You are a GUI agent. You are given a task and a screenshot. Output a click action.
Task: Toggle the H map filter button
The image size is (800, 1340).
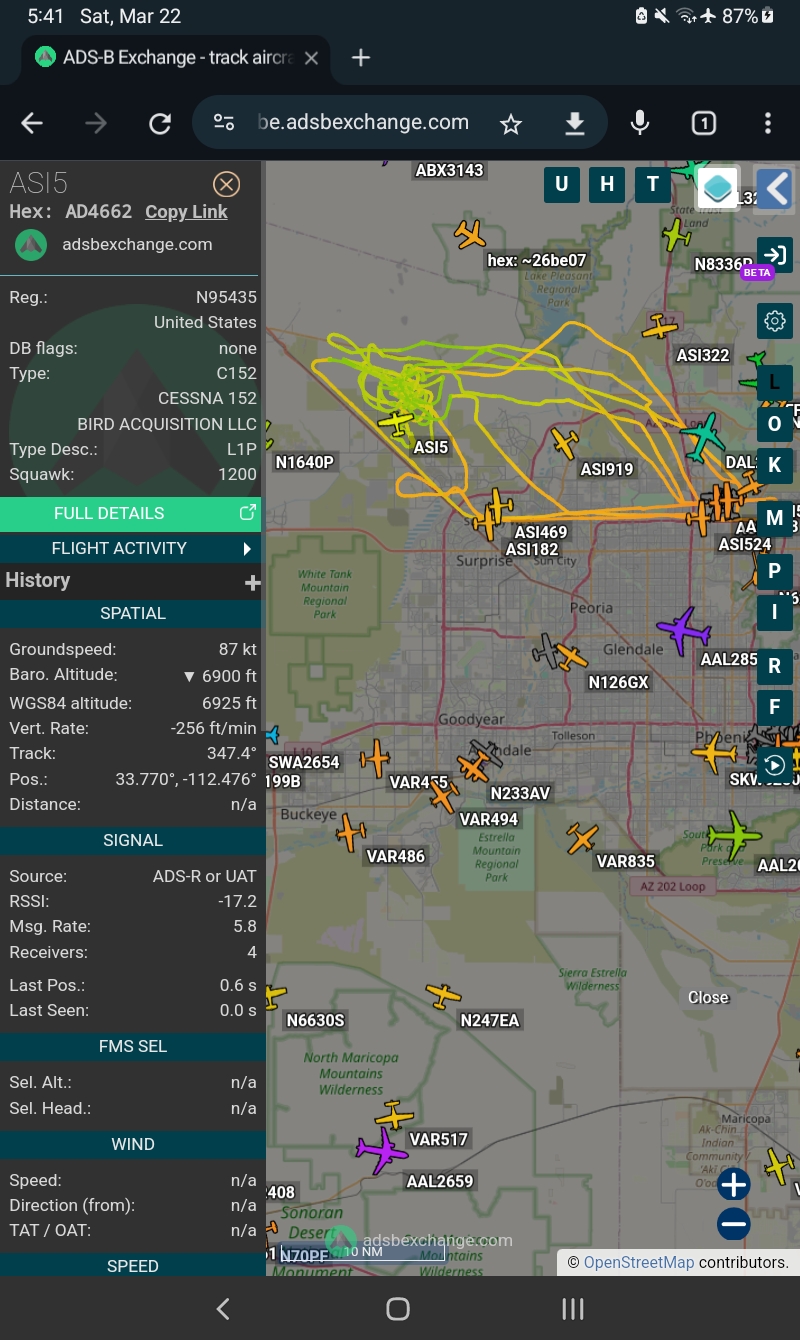pos(607,184)
